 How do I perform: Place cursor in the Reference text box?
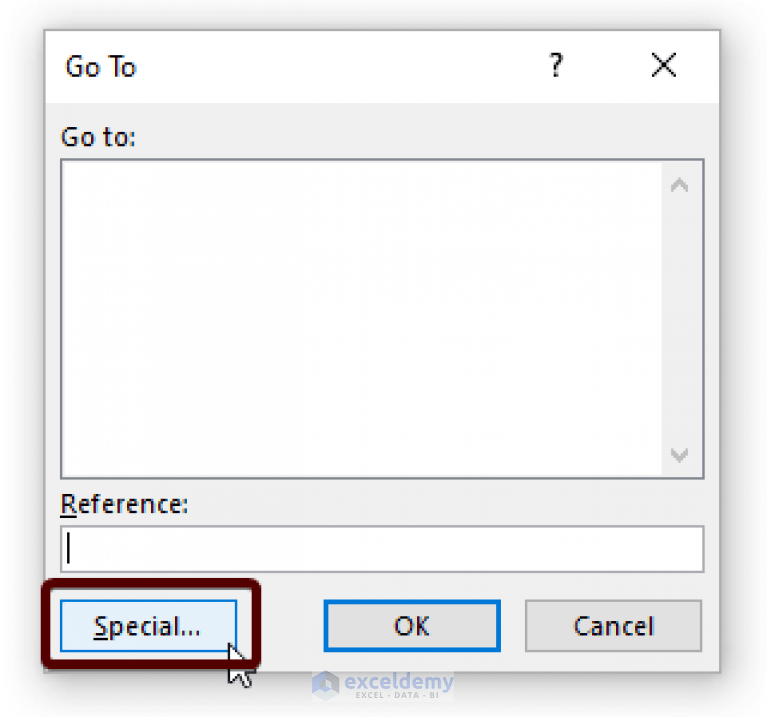click(382, 549)
